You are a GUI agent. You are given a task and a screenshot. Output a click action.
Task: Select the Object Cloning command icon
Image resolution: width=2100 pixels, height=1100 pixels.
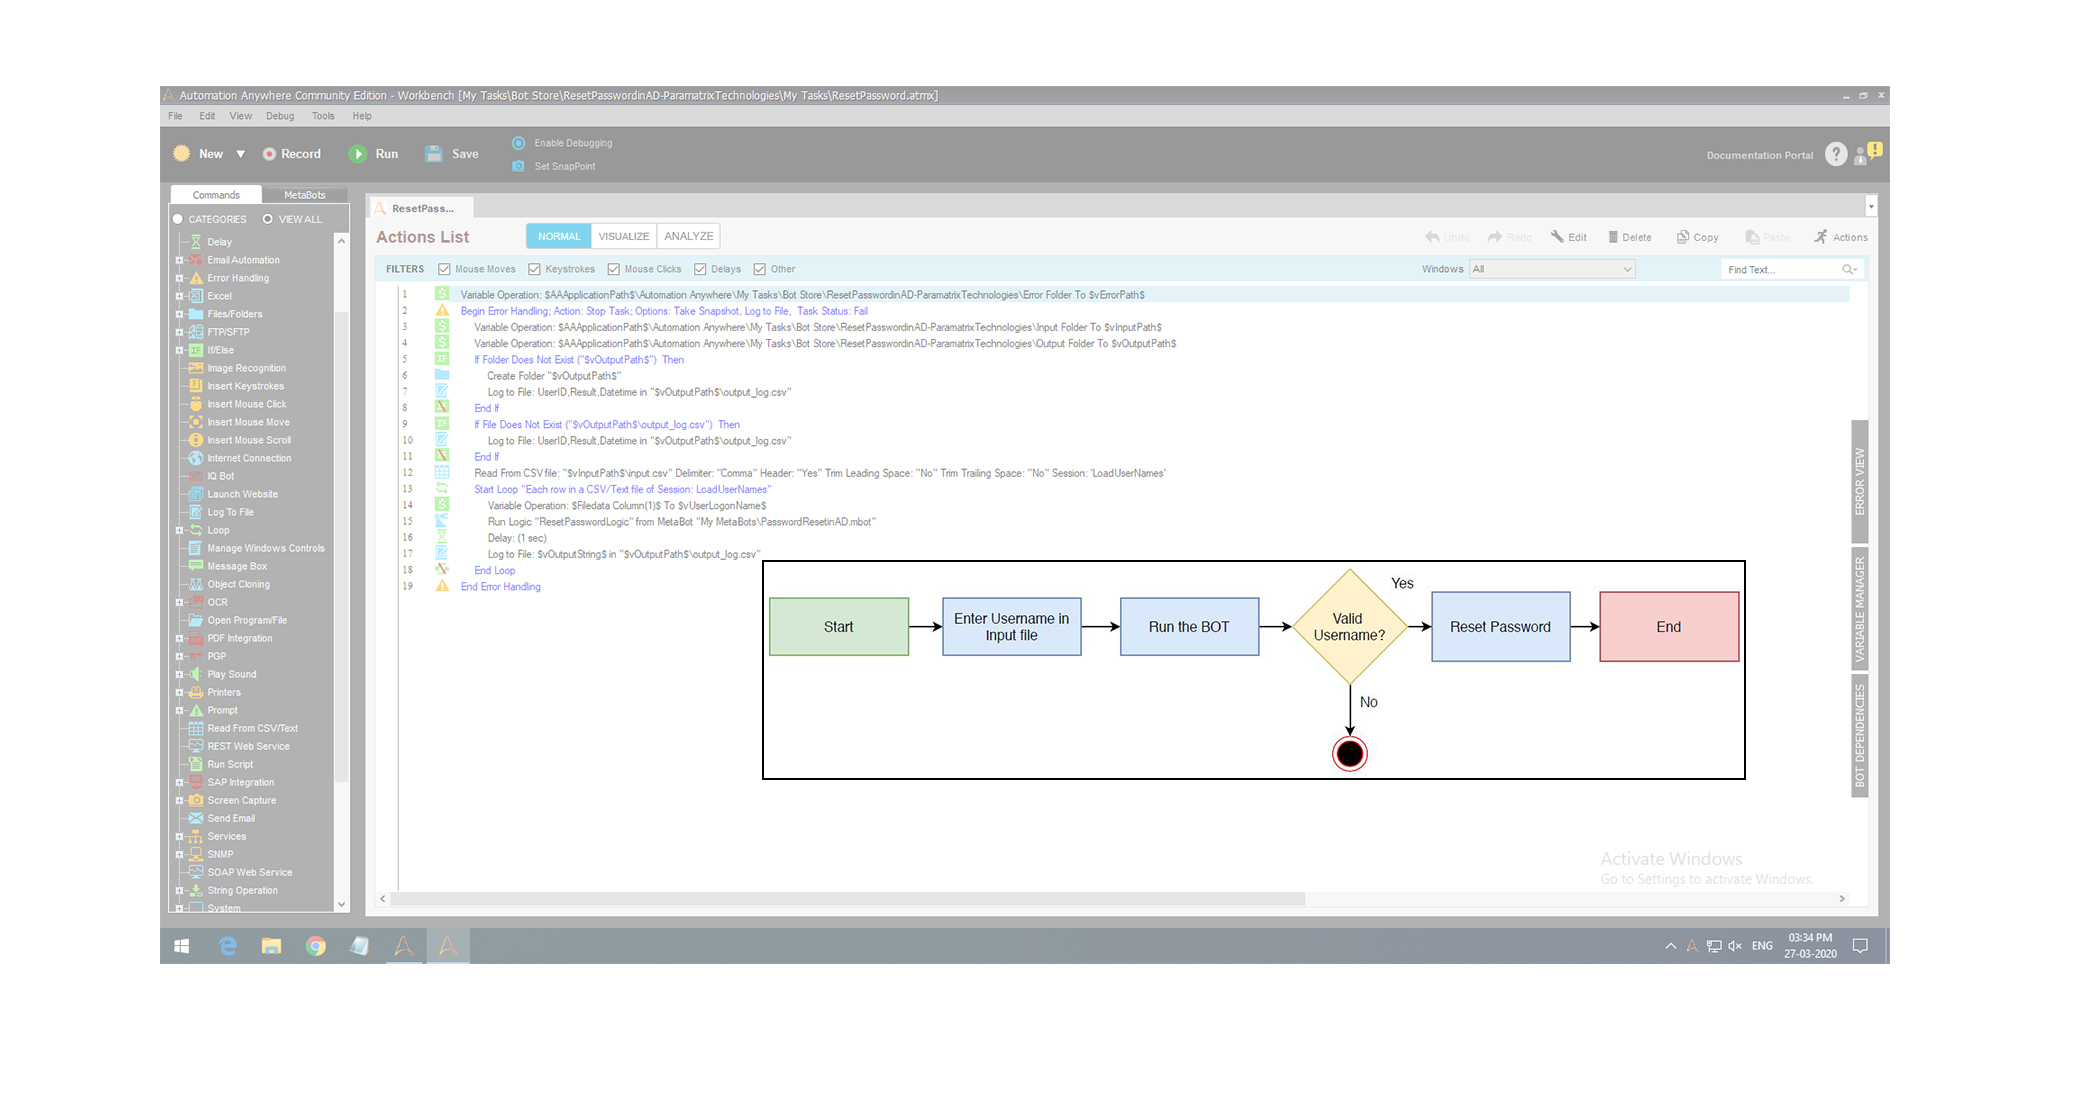click(196, 584)
